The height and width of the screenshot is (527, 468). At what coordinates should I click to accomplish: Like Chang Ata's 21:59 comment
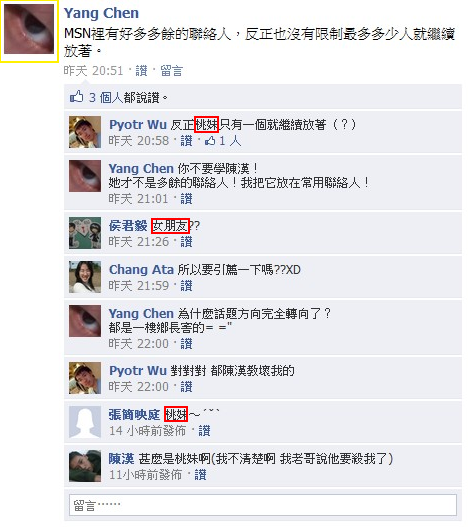coord(187,286)
